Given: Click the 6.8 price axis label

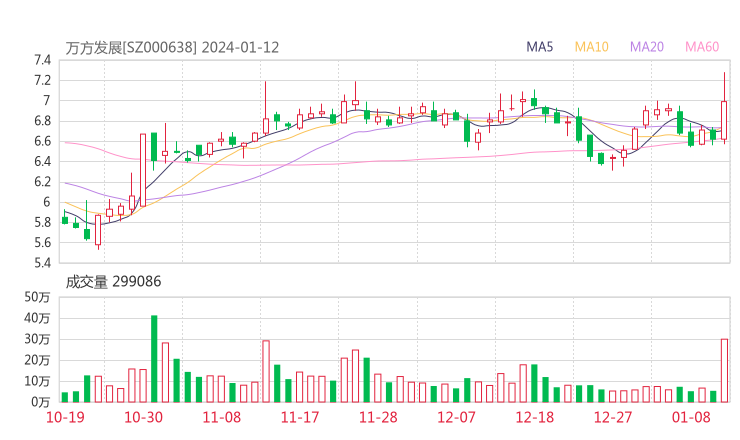Looking at the screenshot, I should [x=42, y=121].
